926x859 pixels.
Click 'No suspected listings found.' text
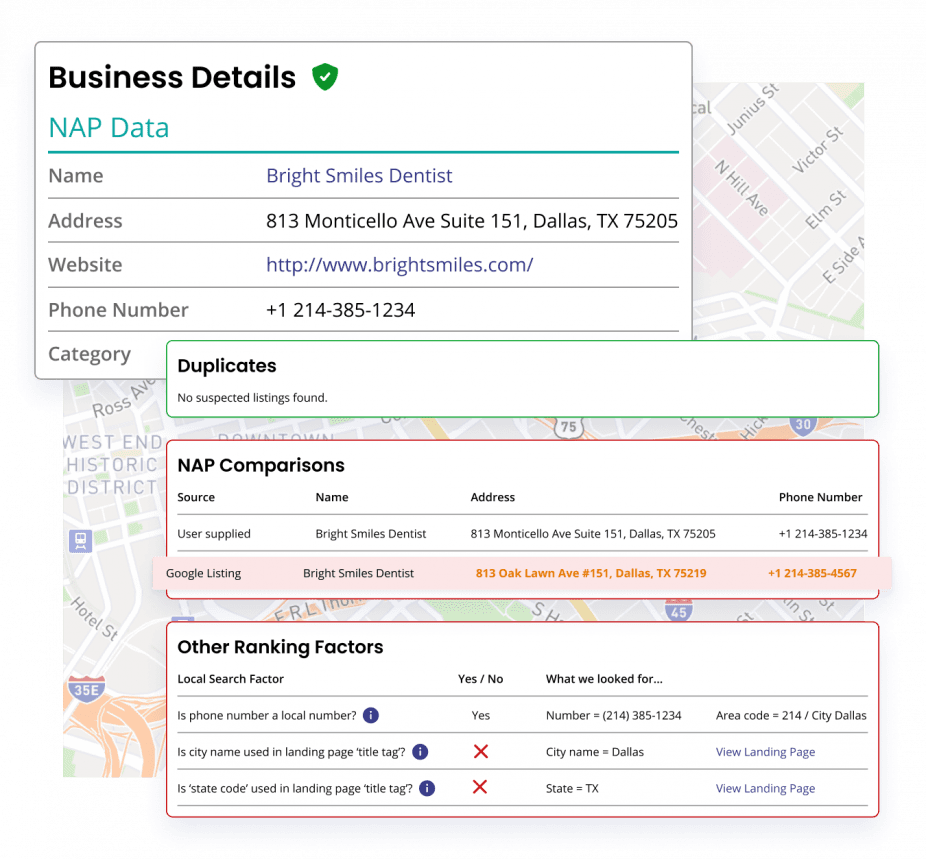click(252, 398)
